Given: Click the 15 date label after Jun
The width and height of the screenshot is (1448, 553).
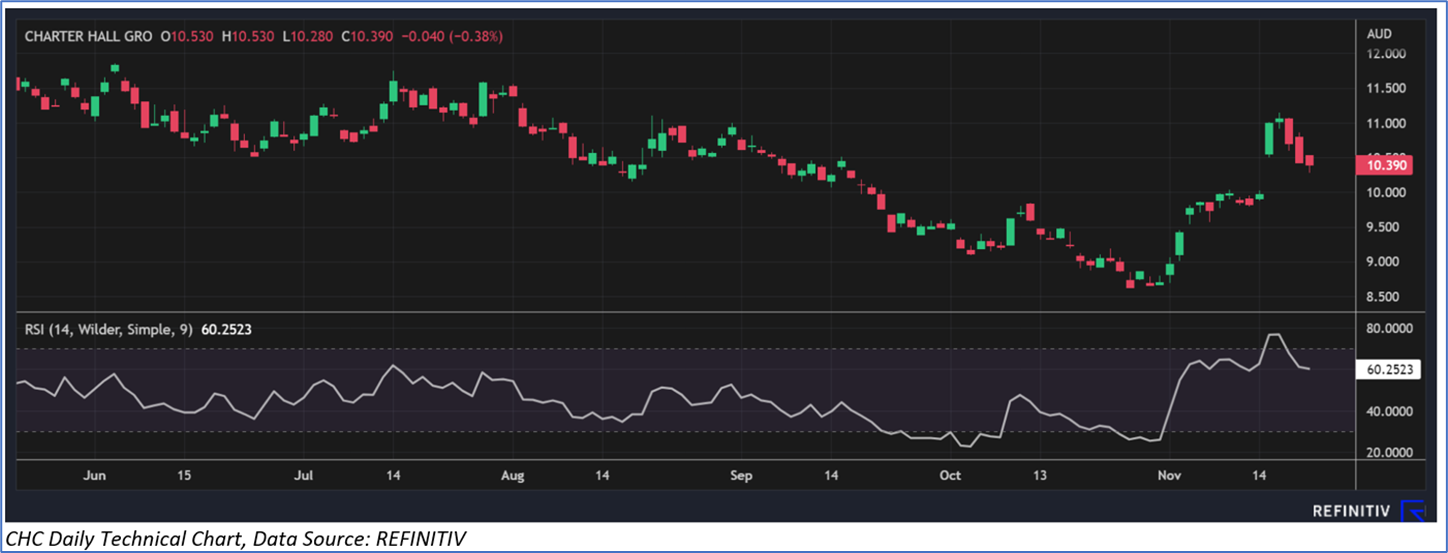Looking at the screenshot, I should click(184, 476).
